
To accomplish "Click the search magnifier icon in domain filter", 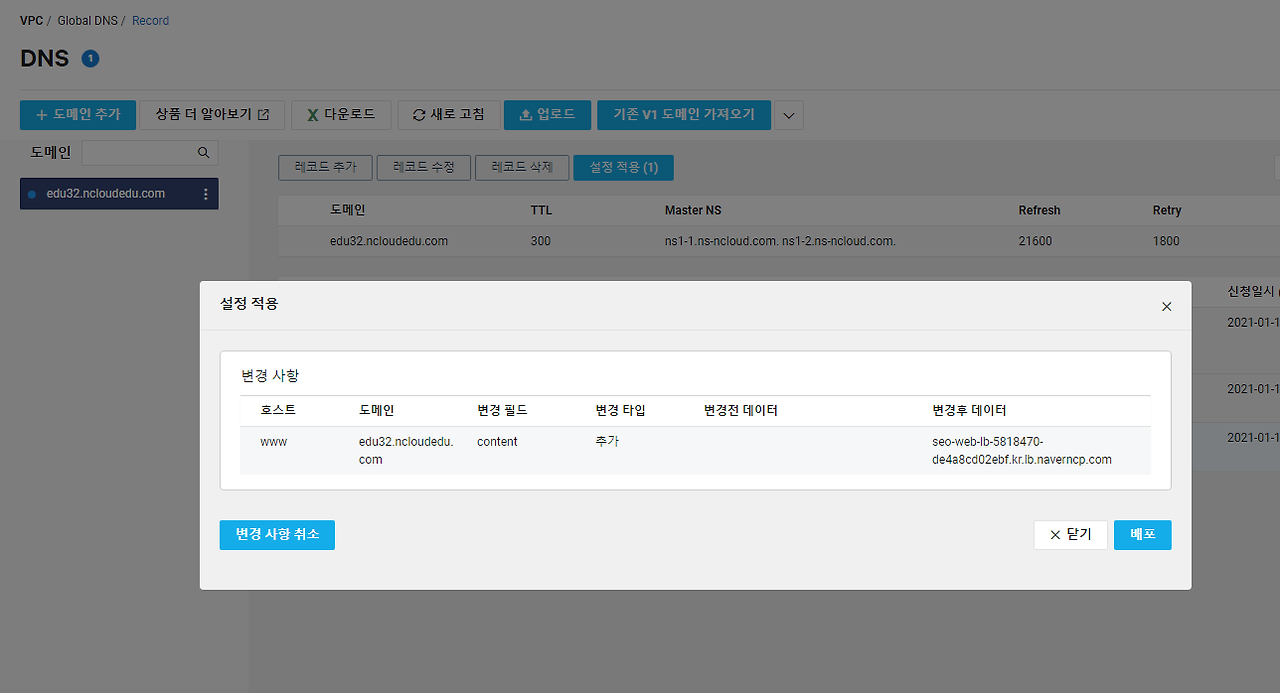I will (x=203, y=152).
